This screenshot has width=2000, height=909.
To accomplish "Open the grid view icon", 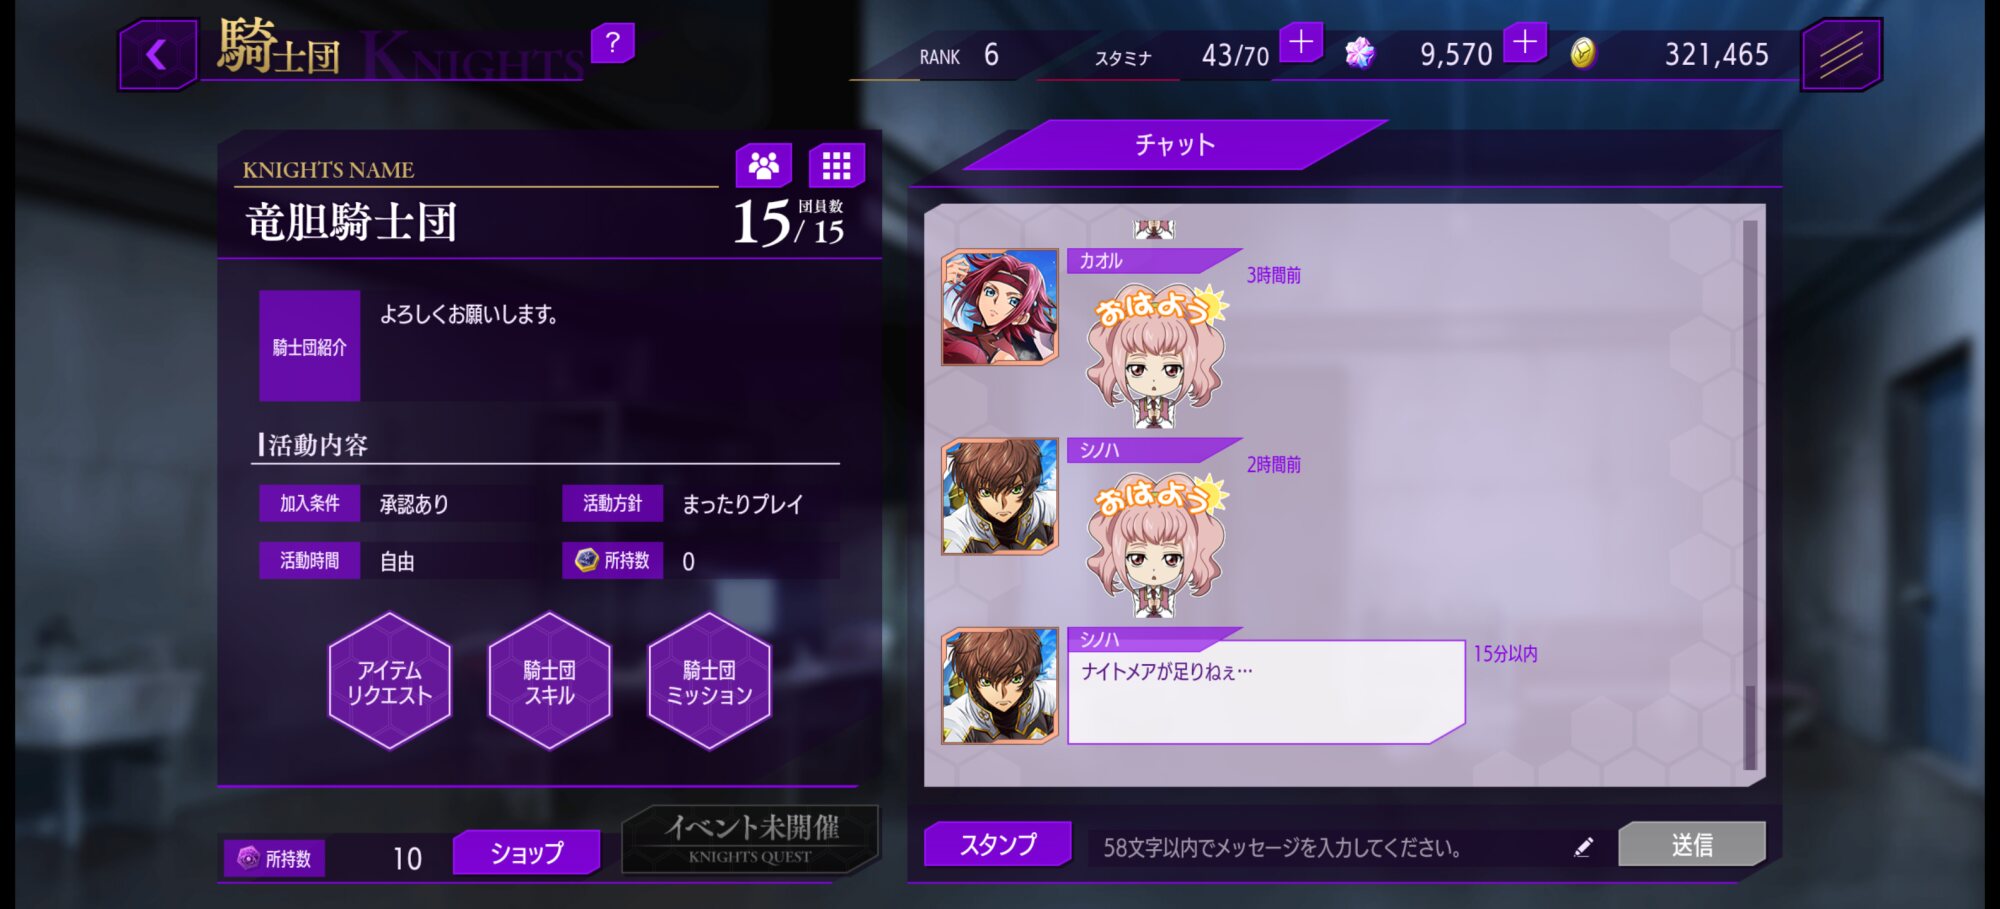I will click(x=836, y=166).
